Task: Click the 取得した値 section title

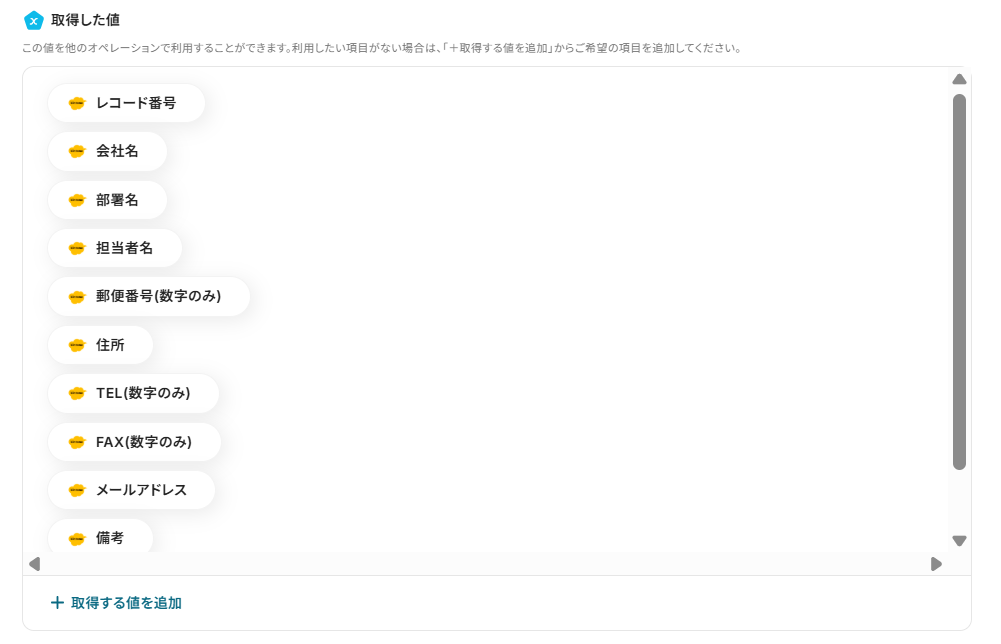Action: click(x=85, y=20)
